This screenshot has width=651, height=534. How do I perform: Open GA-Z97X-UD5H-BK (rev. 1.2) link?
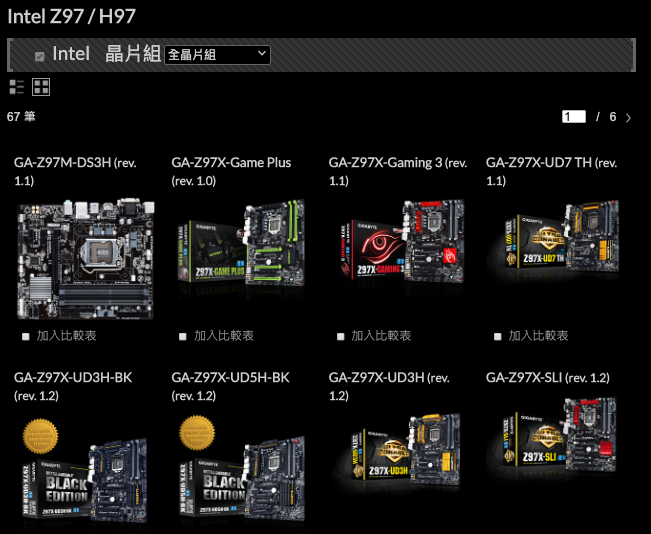tap(230, 387)
